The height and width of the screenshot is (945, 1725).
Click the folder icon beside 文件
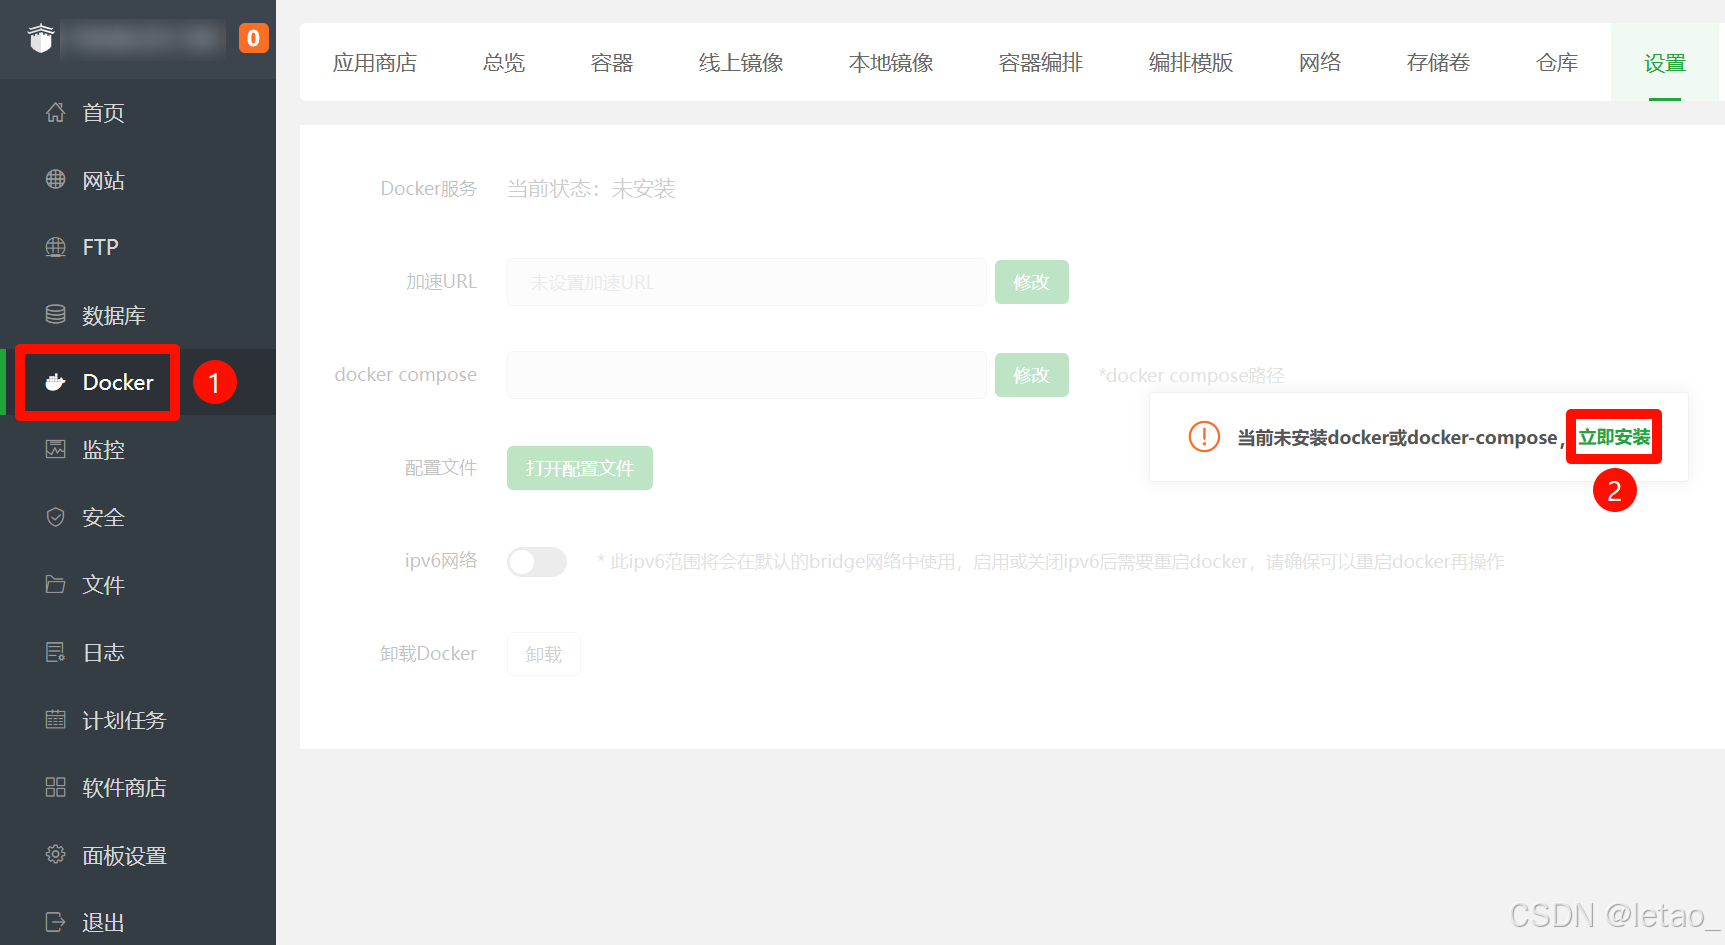pyautogui.click(x=56, y=584)
